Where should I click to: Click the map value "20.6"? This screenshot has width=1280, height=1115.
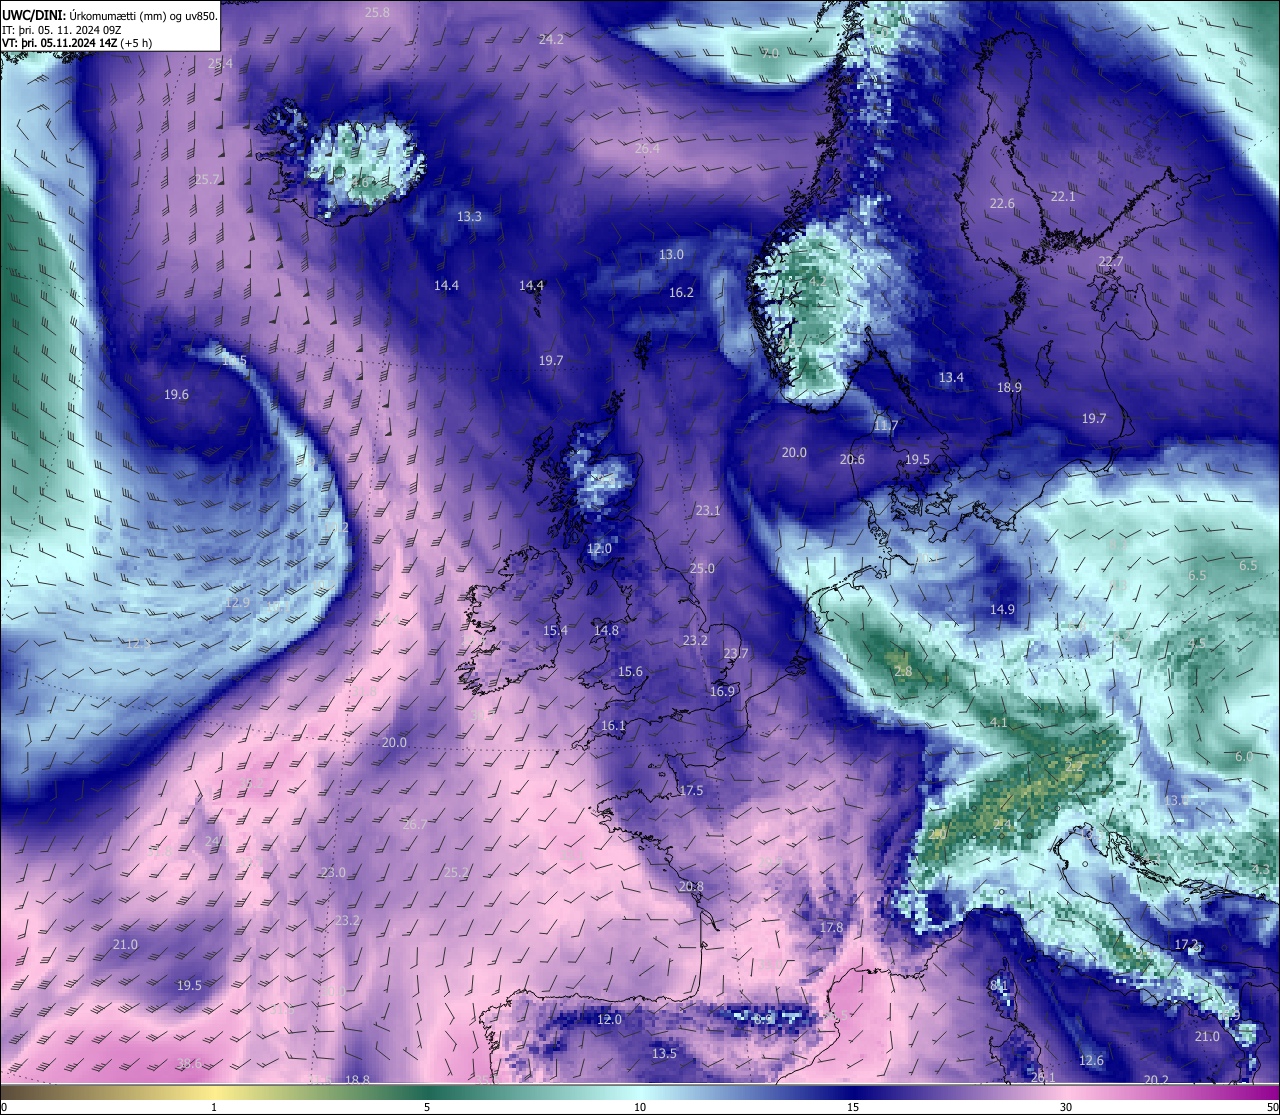coord(852,459)
